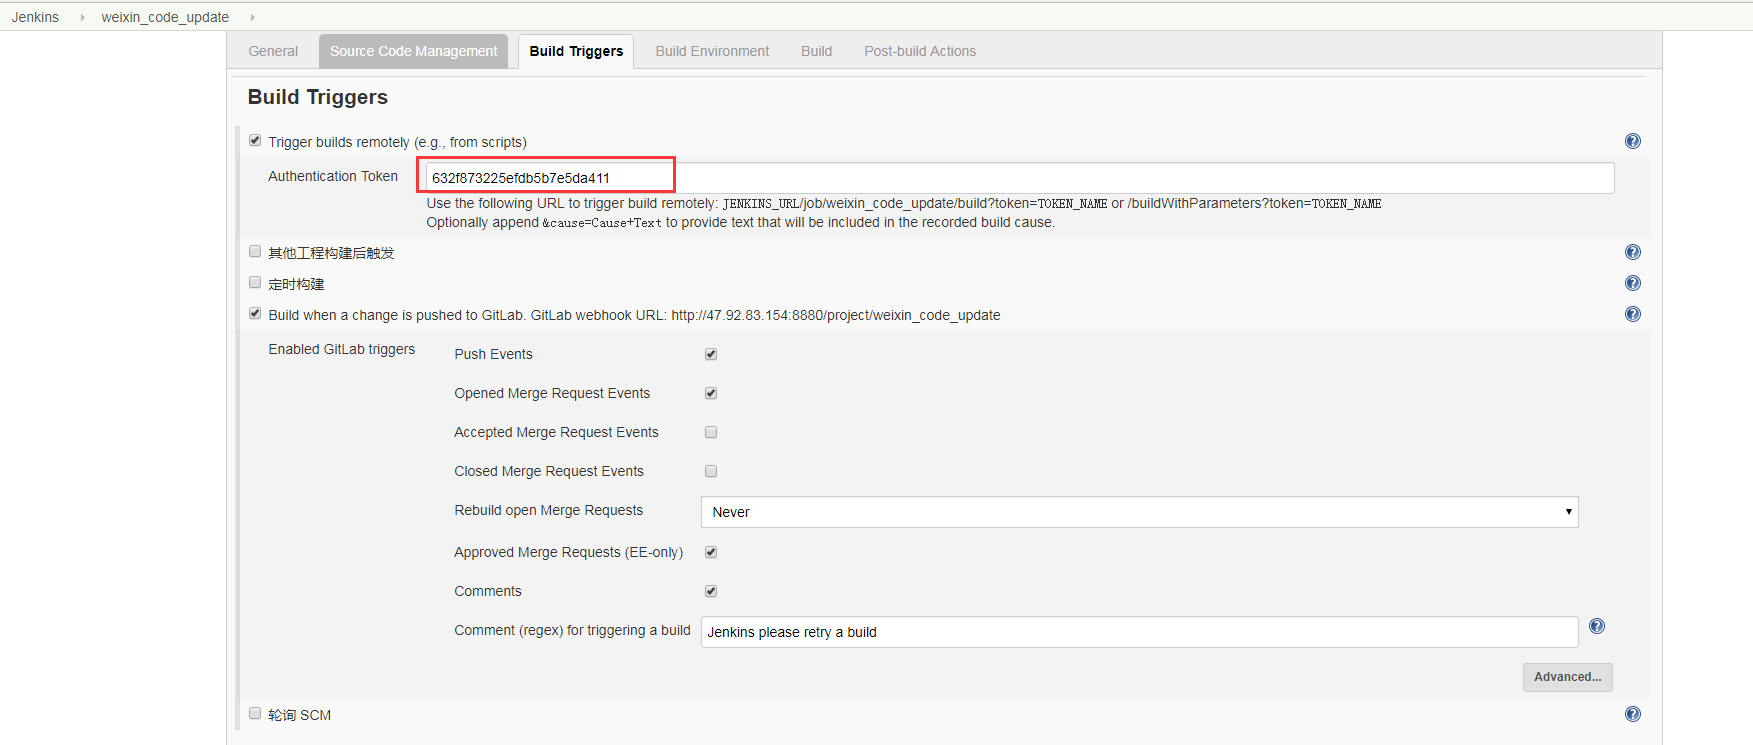The width and height of the screenshot is (1753, 745).
Task: Enable 轮询 SCM checkbox
Action: 255,714
